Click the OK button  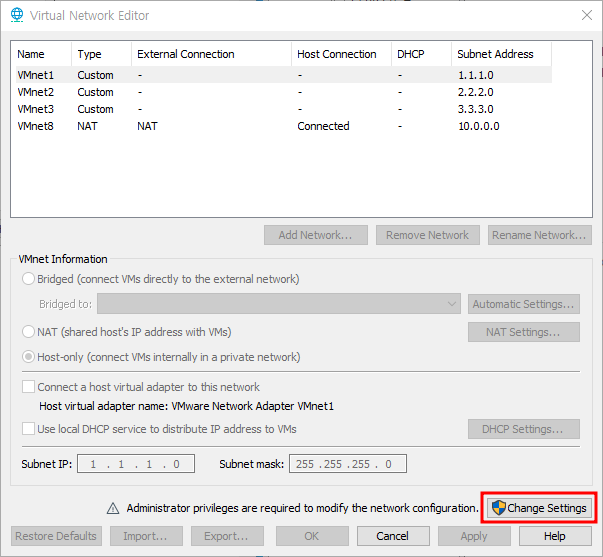point(312,536)
